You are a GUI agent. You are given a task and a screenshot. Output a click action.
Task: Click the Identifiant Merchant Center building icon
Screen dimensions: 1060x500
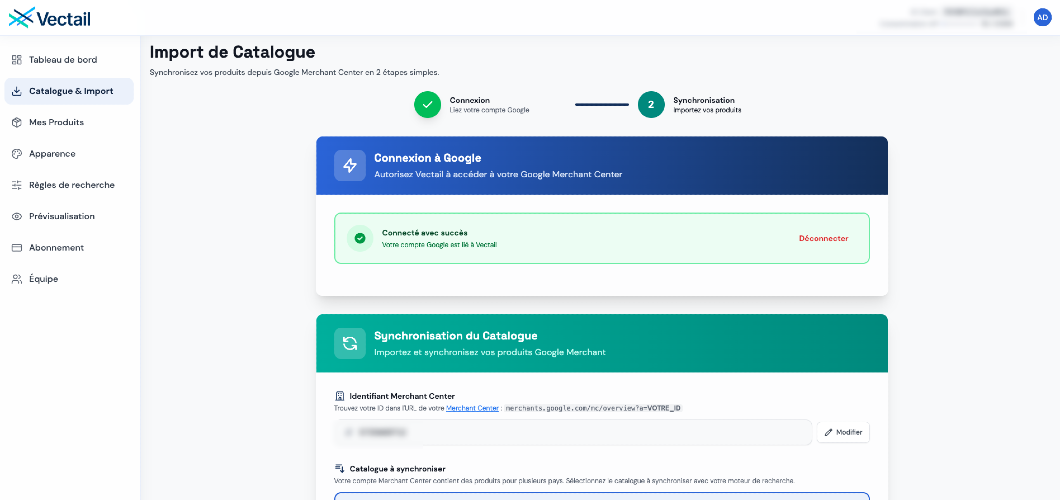tap(340, 396)
